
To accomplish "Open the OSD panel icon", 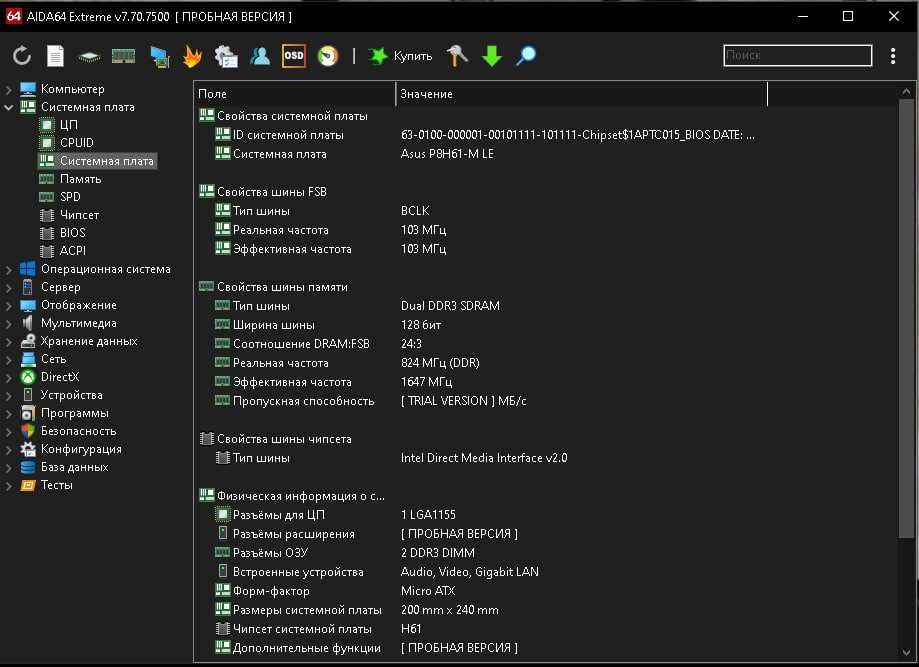I will click(x=294, y=56).
